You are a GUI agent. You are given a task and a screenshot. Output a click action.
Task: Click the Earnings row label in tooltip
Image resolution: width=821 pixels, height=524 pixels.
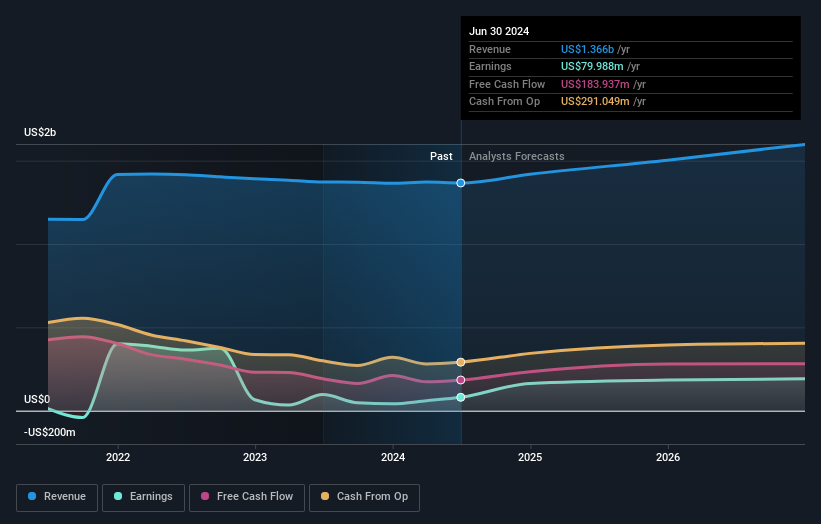pyautogui.click(x=490, y=66)
